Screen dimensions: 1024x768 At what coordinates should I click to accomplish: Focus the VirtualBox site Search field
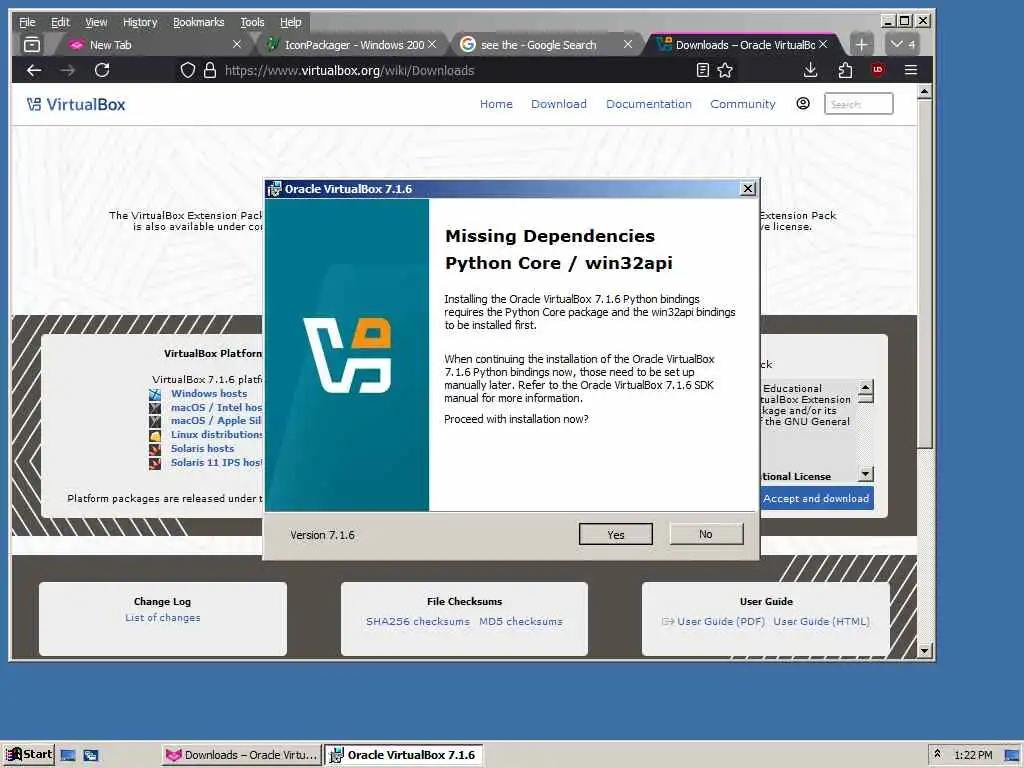click(x=859, y=104)
